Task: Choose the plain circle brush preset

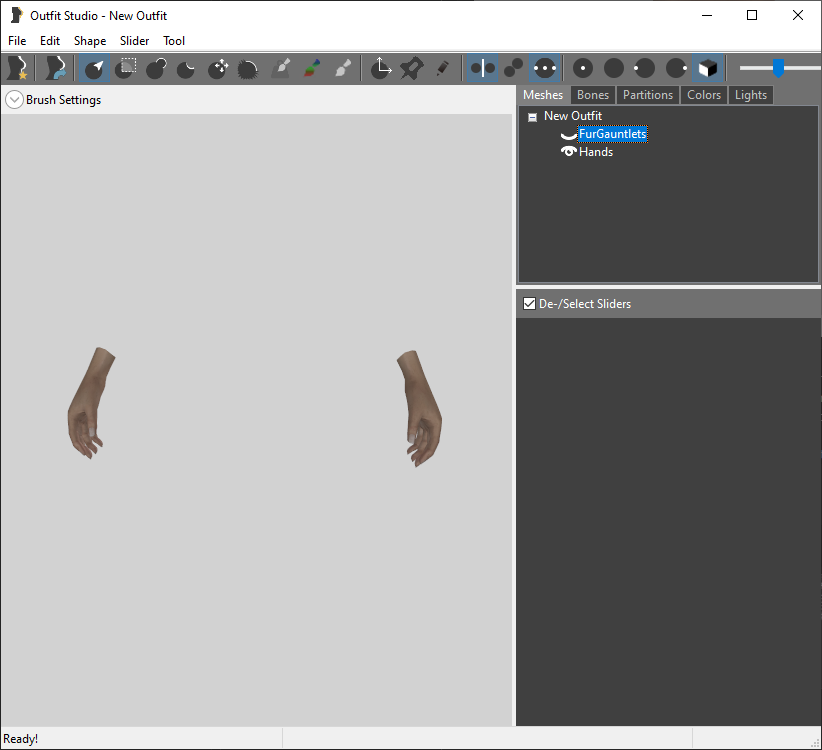Action: coord(614,68)
